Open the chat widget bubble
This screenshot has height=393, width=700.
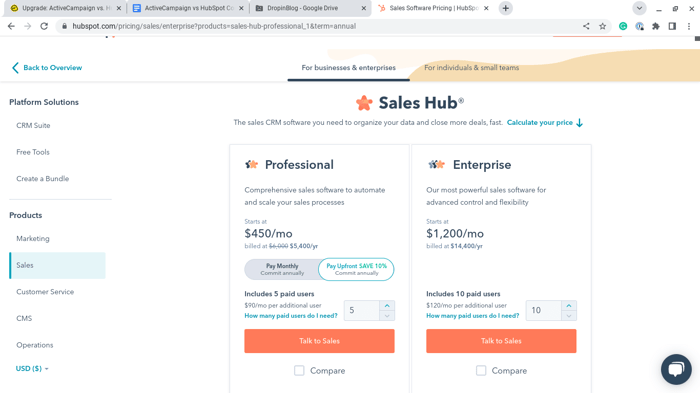tap(676, 369)
